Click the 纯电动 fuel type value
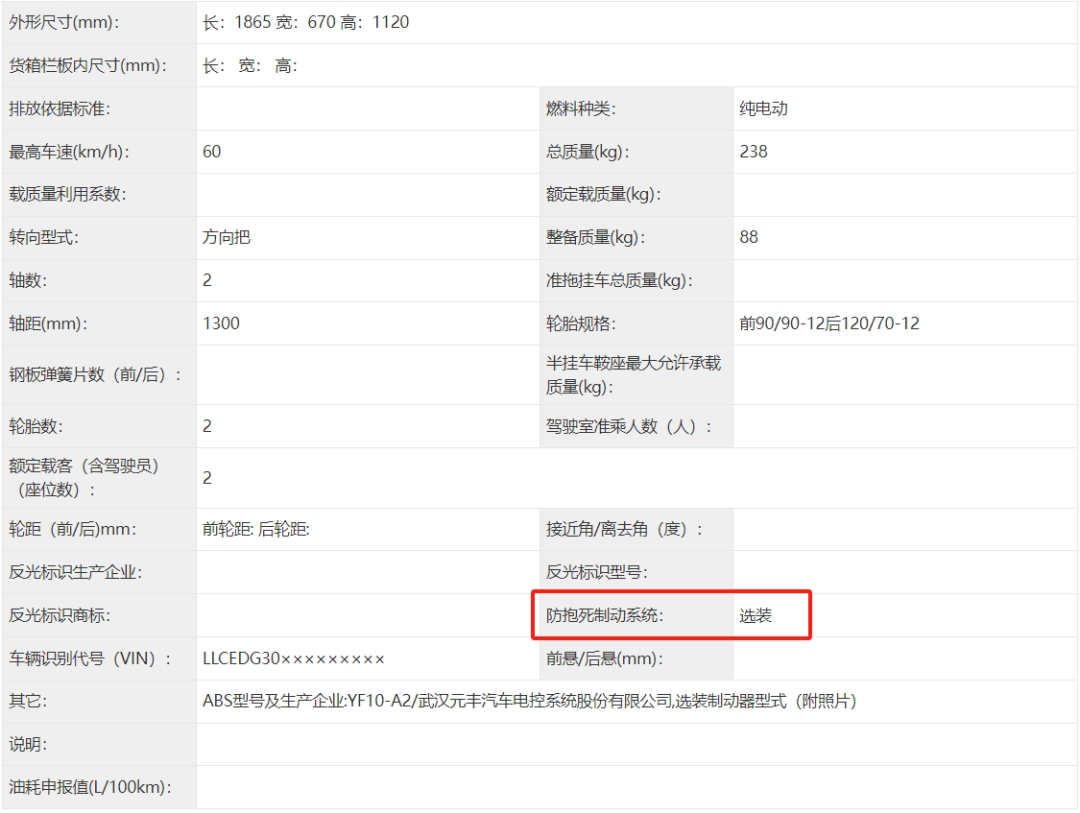Image resolution: width=1080 pixels, height=813 pixels. pyautogui.click(x=764, y=108)
